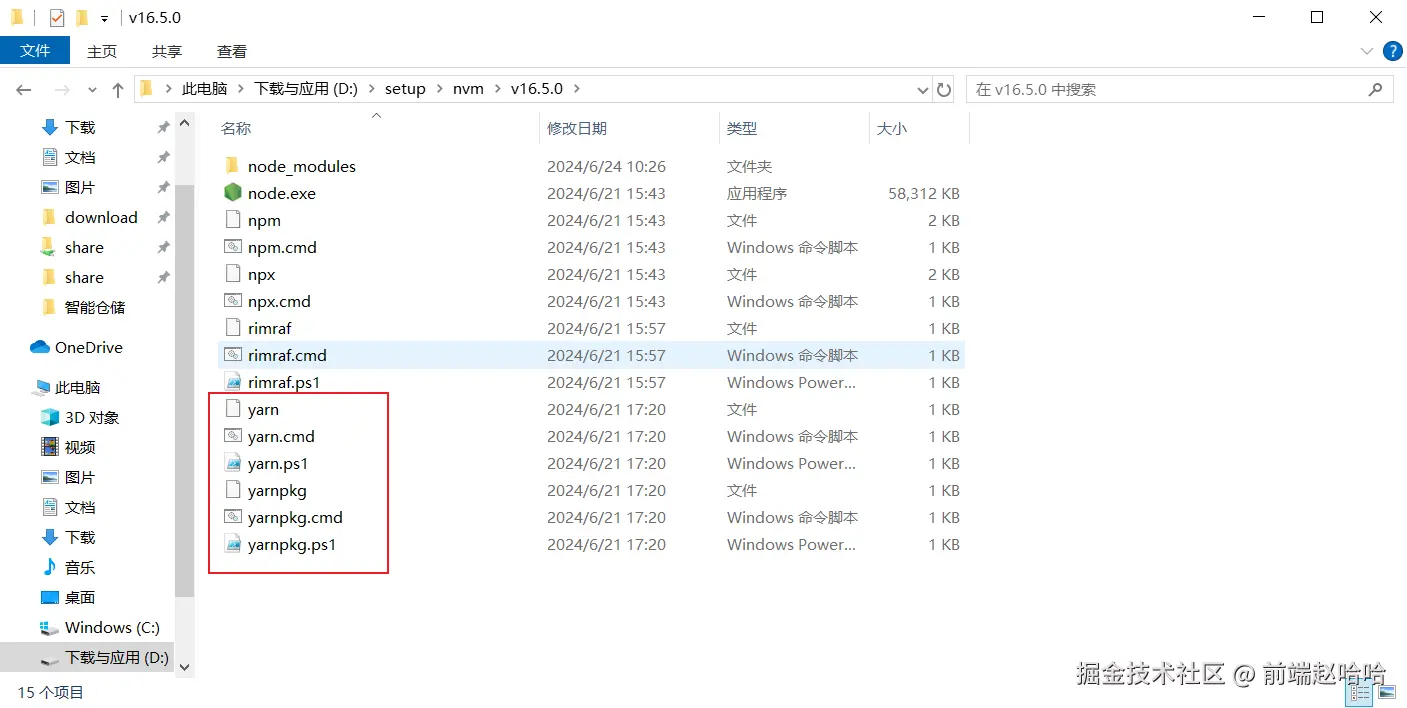
Task: Click the 名称 column header to sort
Action: click(234, 128)
